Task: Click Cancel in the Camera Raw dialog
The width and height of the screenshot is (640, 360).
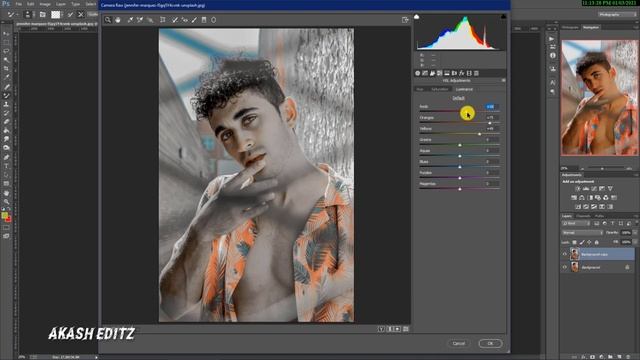Action: click(x=459, y=343)
